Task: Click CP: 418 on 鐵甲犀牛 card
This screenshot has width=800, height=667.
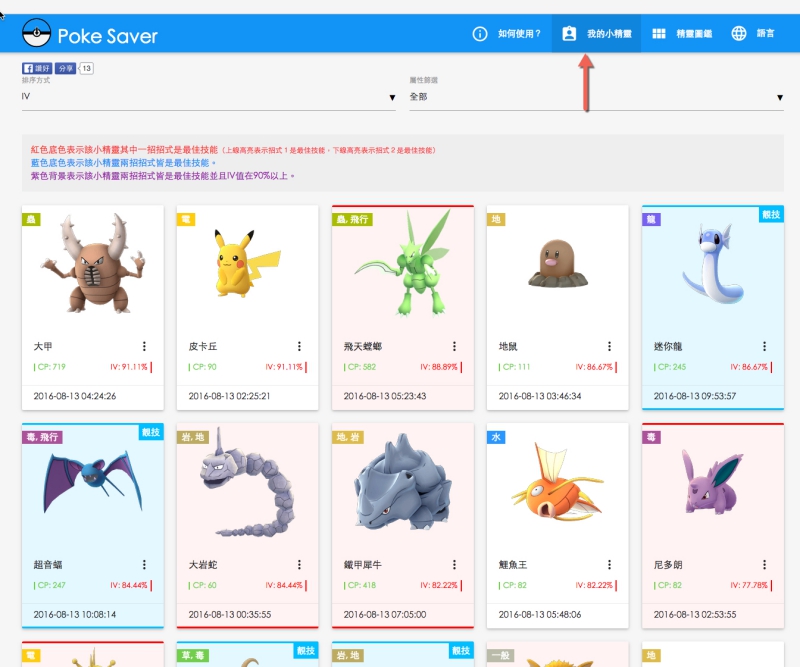Action: coord(360,585)
